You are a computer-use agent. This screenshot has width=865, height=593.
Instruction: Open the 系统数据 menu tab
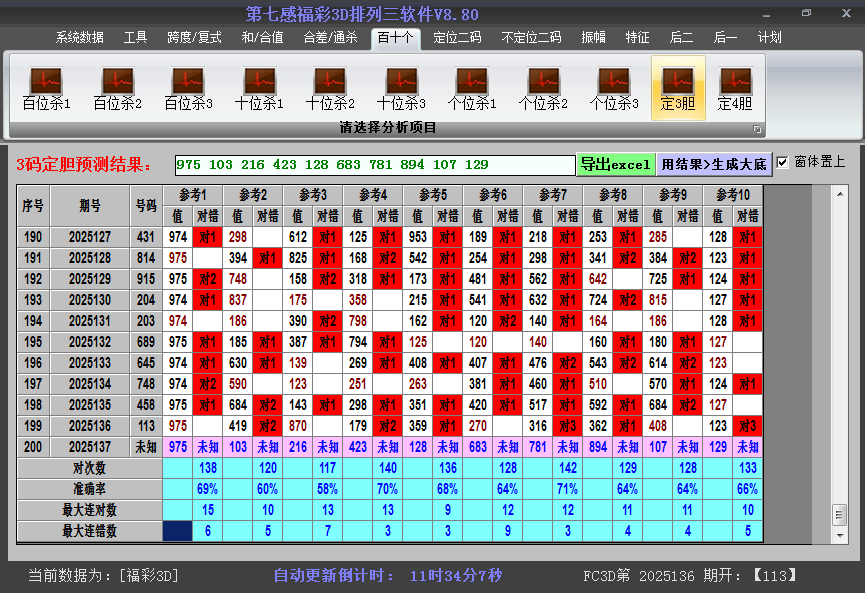tap(79, 38)
